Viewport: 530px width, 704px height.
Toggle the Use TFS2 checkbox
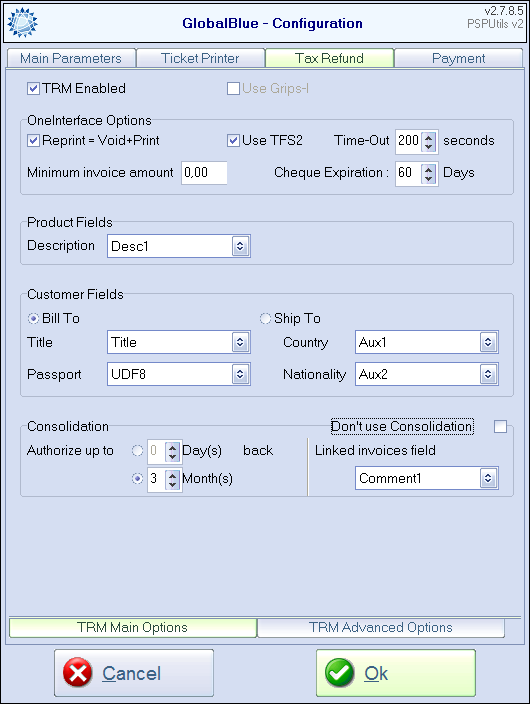233,141
